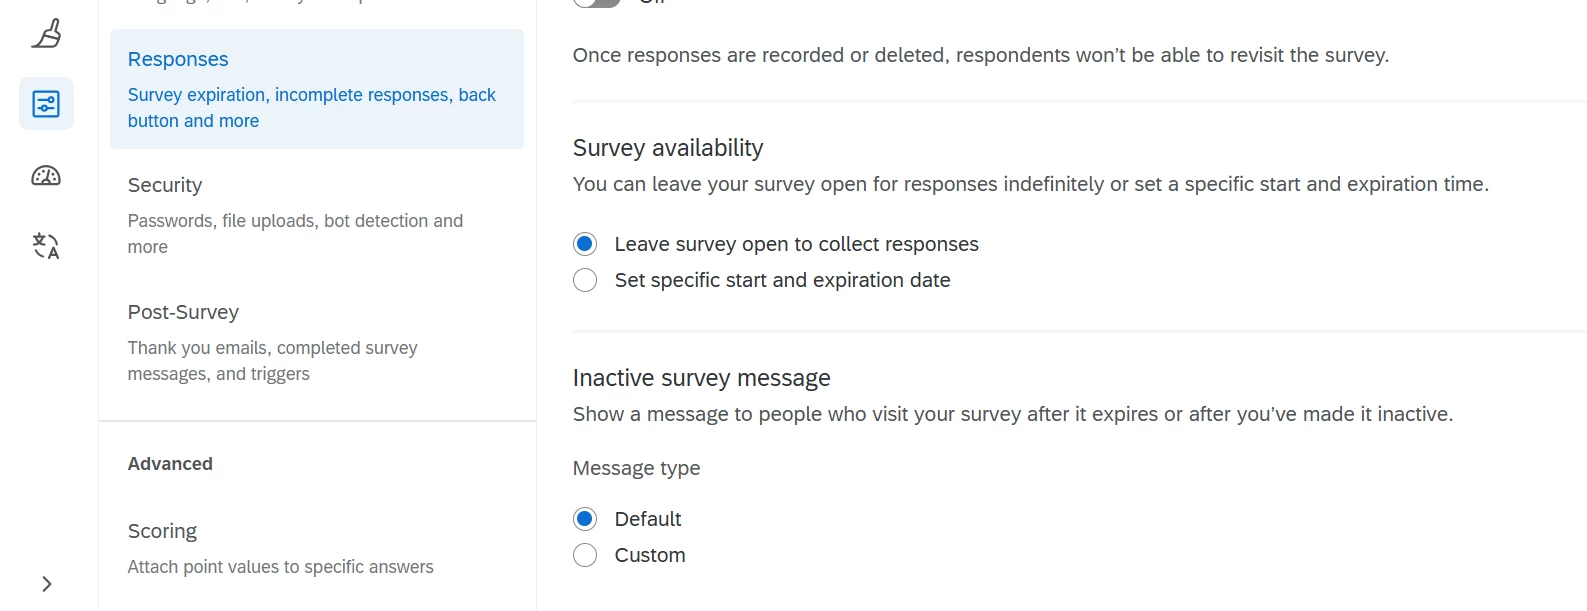The width and height of the screenshot is (1587, 611).
Task: Choose Default message type
Action: [585, 519]
